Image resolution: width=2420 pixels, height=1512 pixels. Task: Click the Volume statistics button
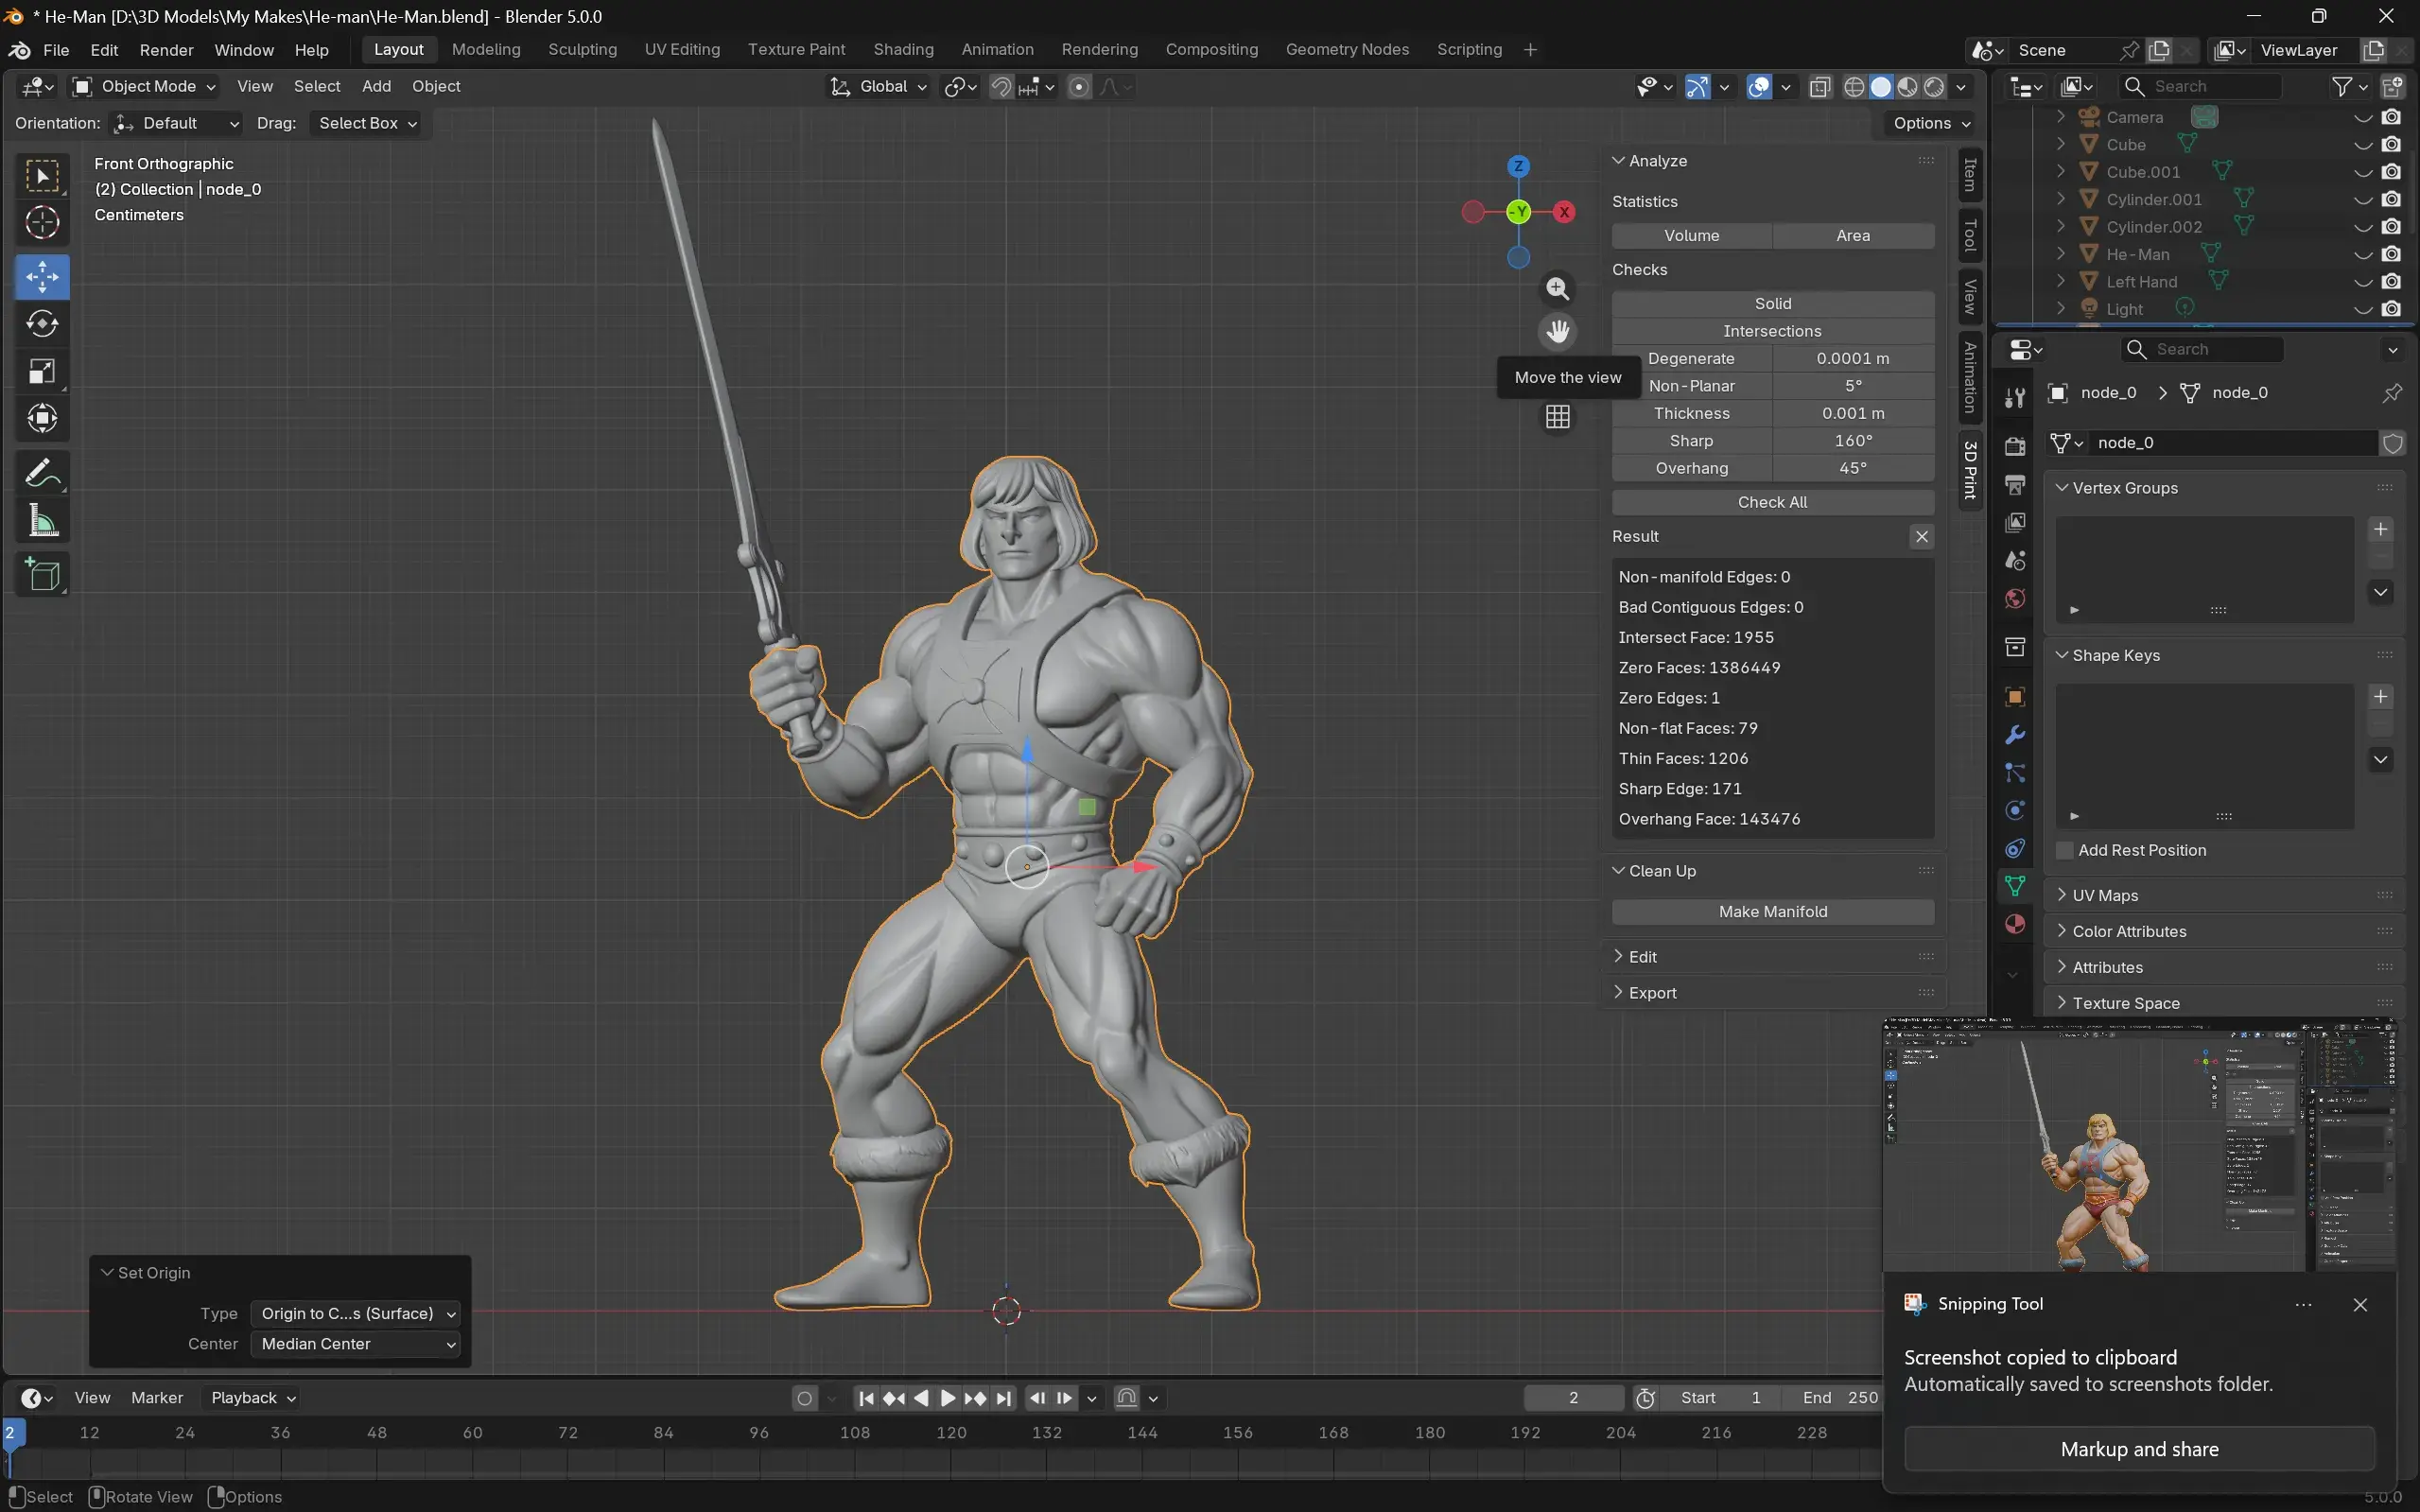tap(1692, 236)
